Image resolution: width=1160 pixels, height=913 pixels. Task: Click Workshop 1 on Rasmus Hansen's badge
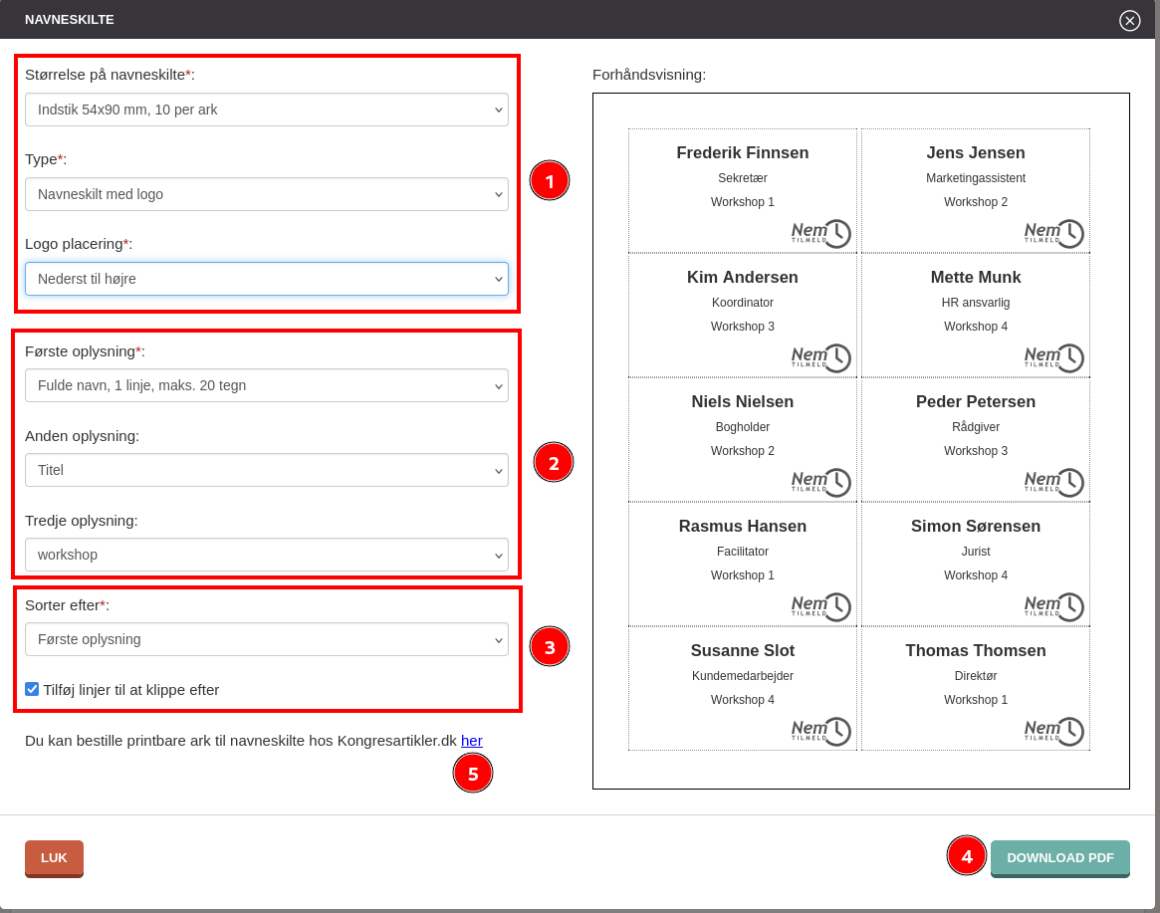pos(743,575)
